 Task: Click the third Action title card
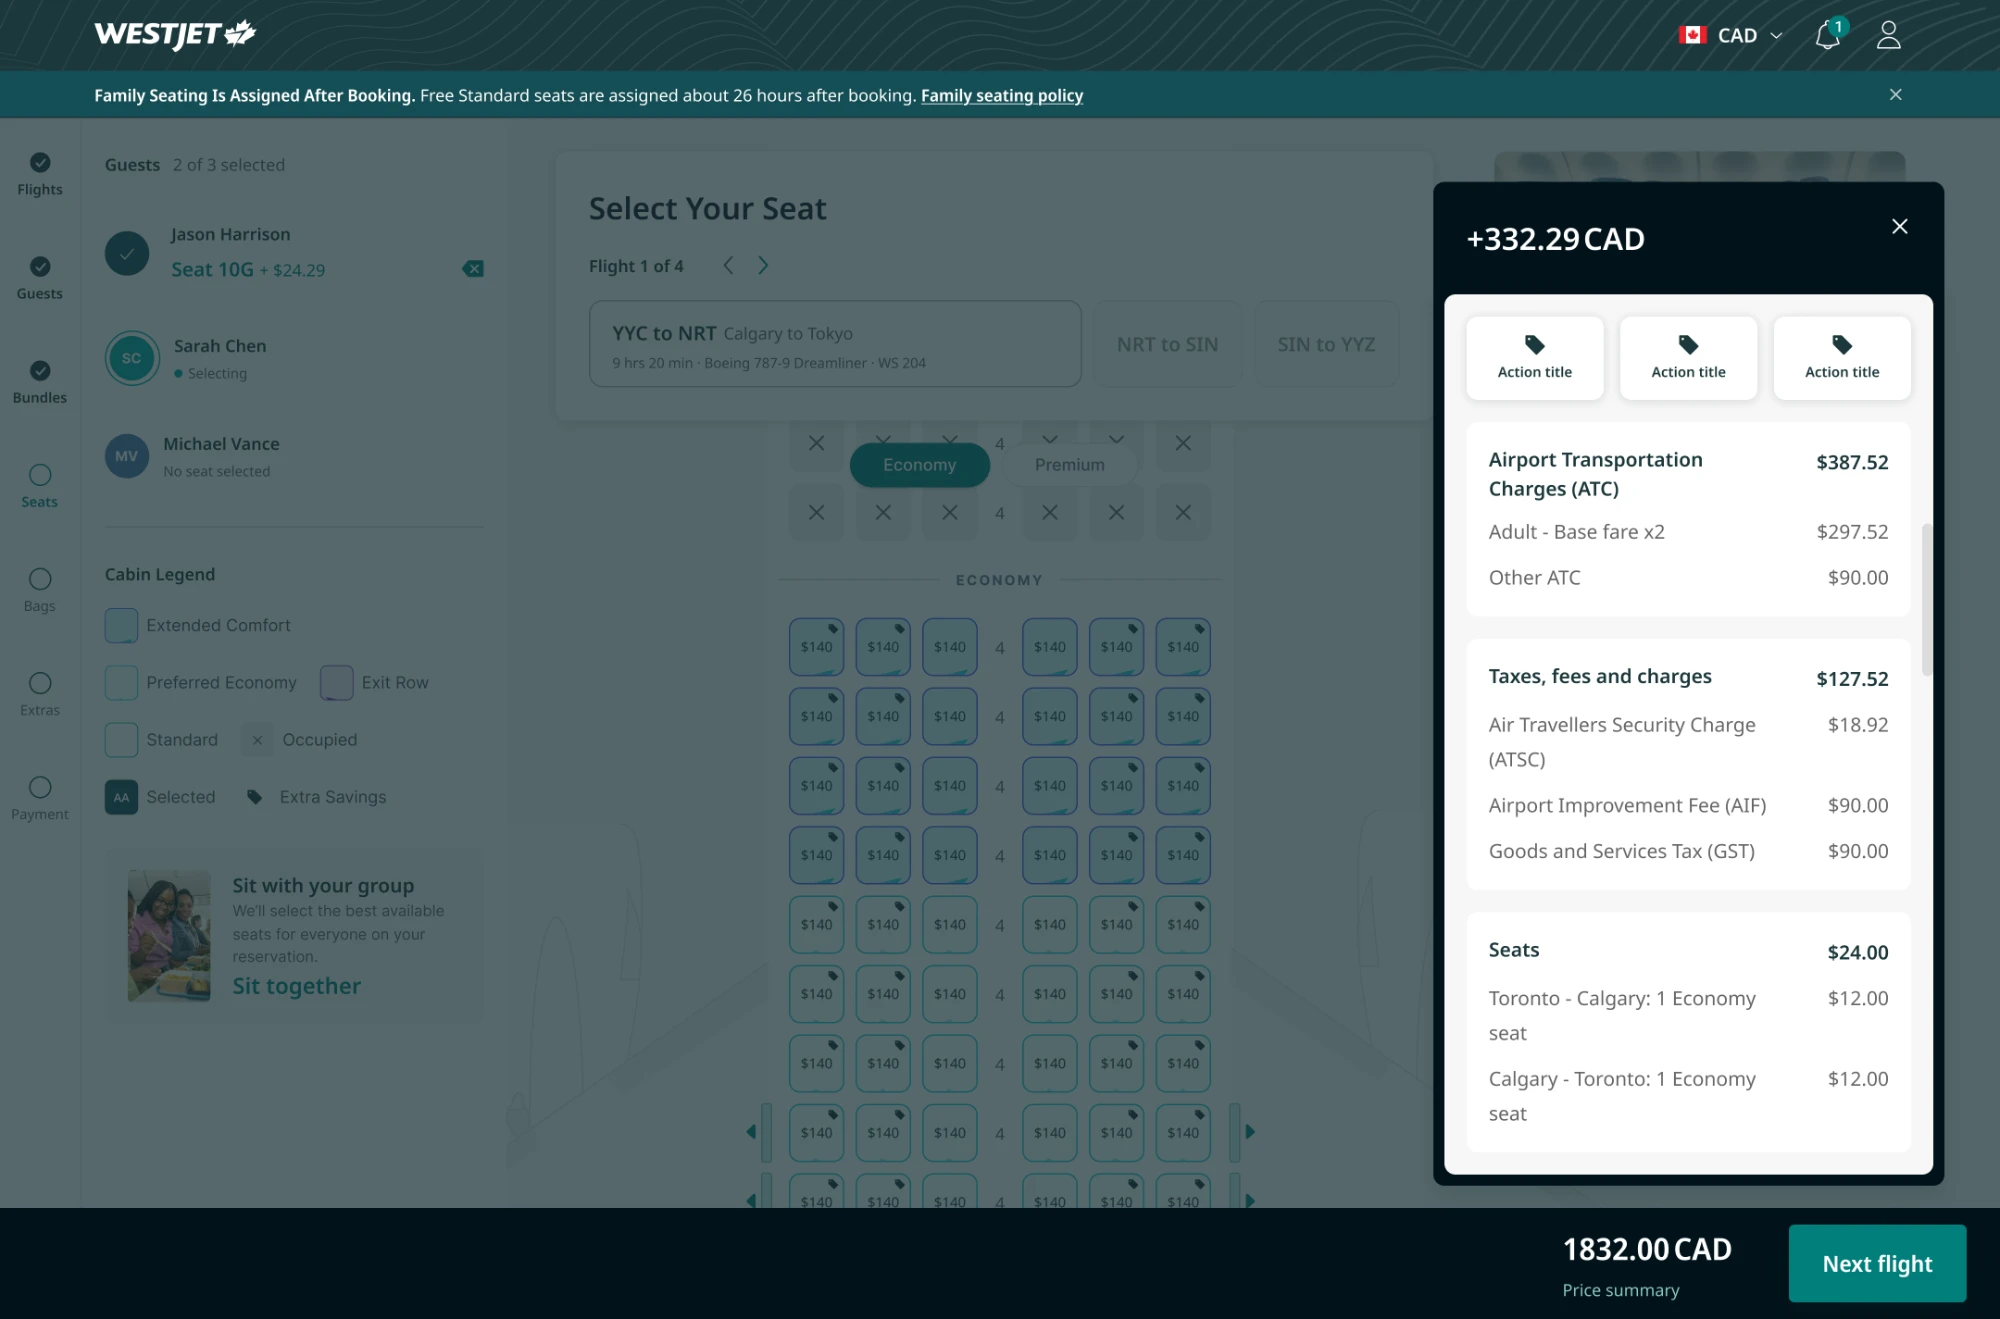point(1841,358)
